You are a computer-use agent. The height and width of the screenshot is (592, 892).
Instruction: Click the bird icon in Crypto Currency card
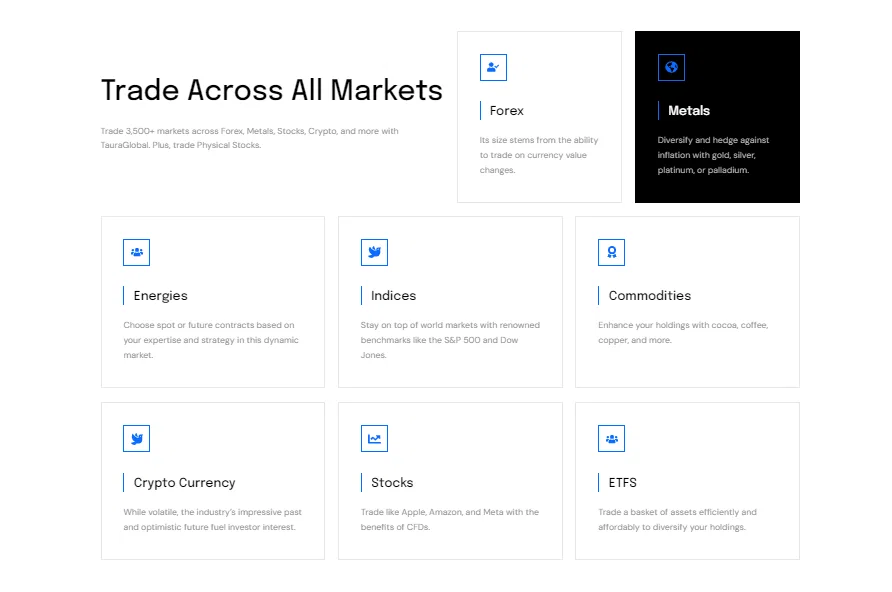tap(137, 438)
